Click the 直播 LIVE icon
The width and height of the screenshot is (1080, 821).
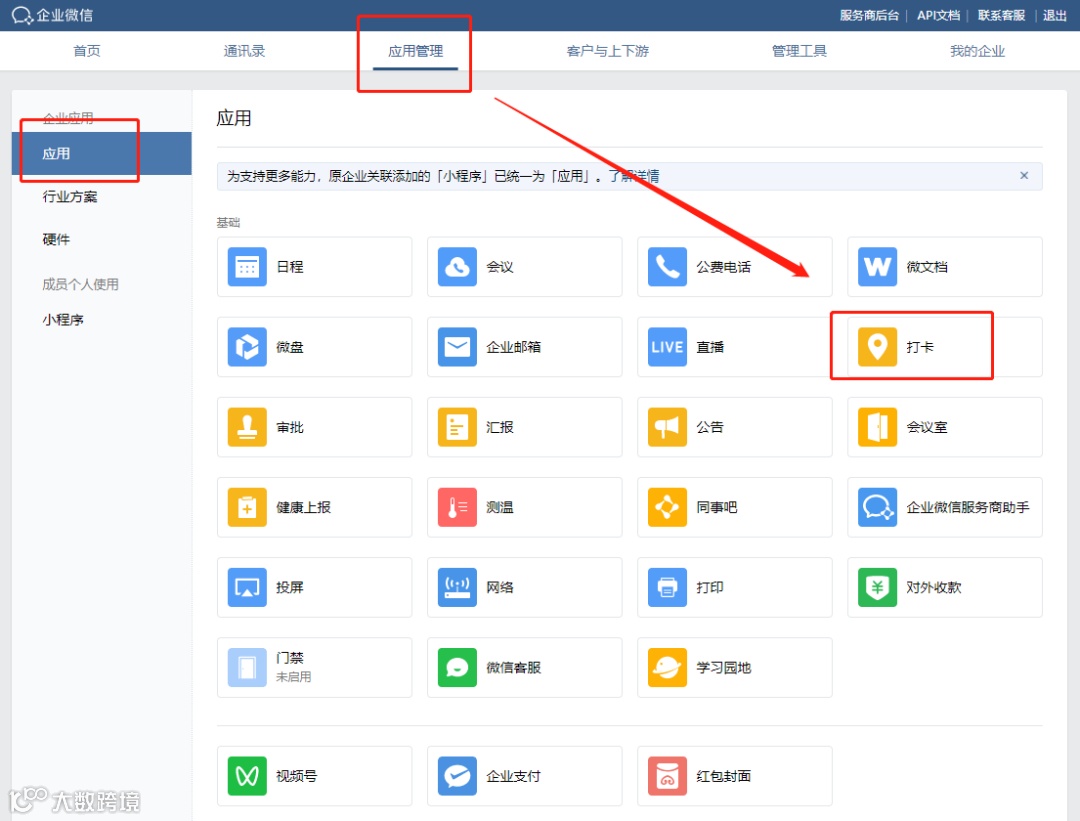coord(667,347)
